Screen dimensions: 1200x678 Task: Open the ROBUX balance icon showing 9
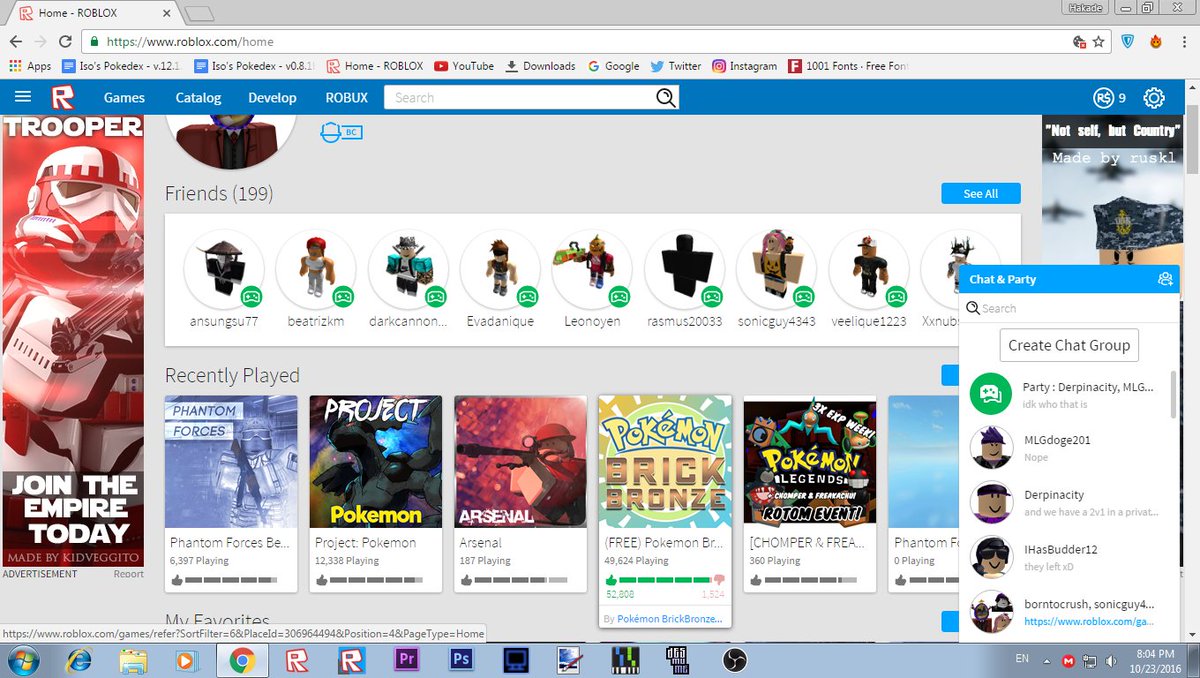tap(1103, 97)
